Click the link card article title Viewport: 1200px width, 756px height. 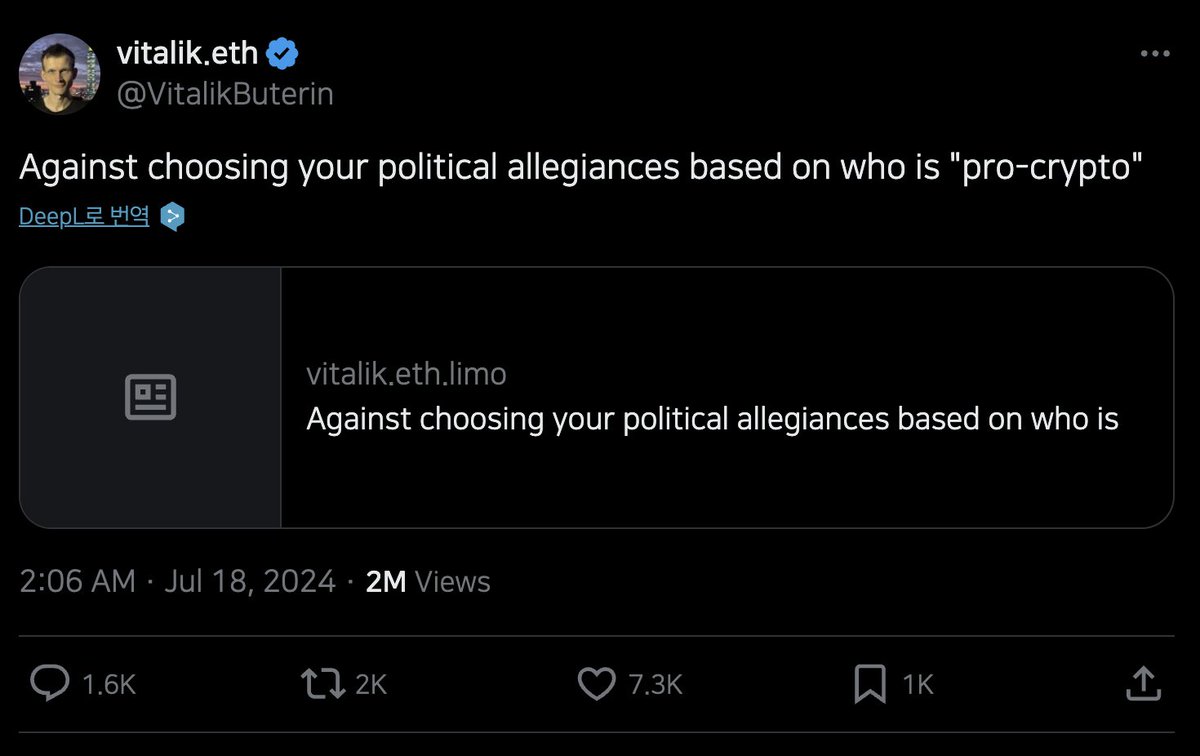click(712, 419)
